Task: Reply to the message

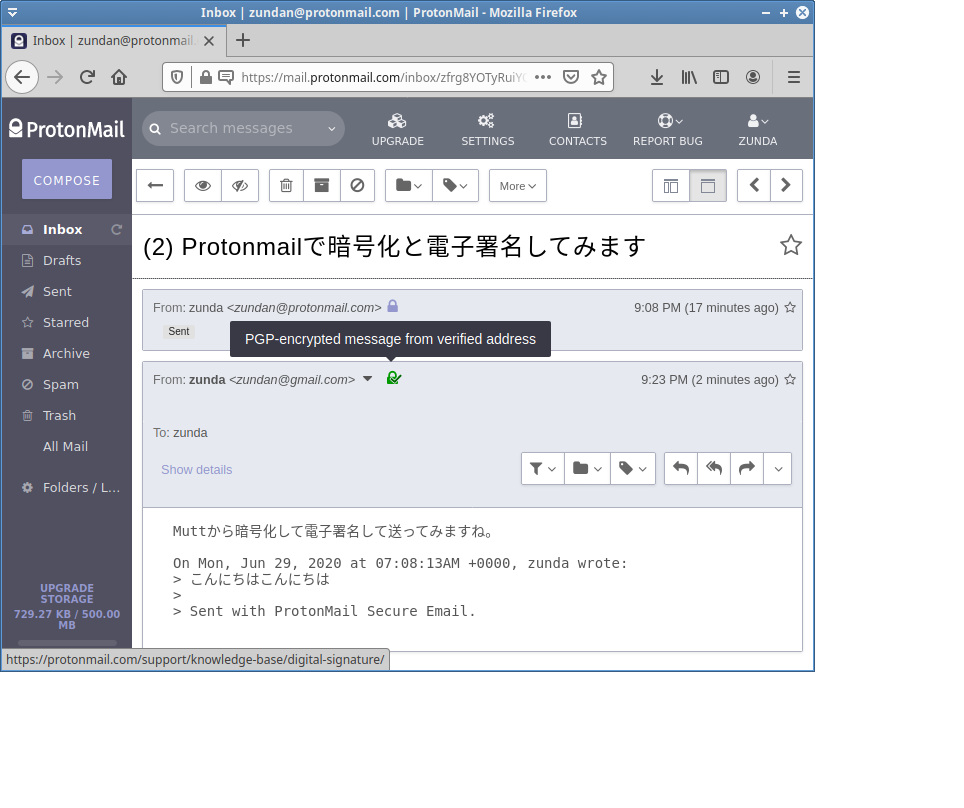Action: pos(681,469)
